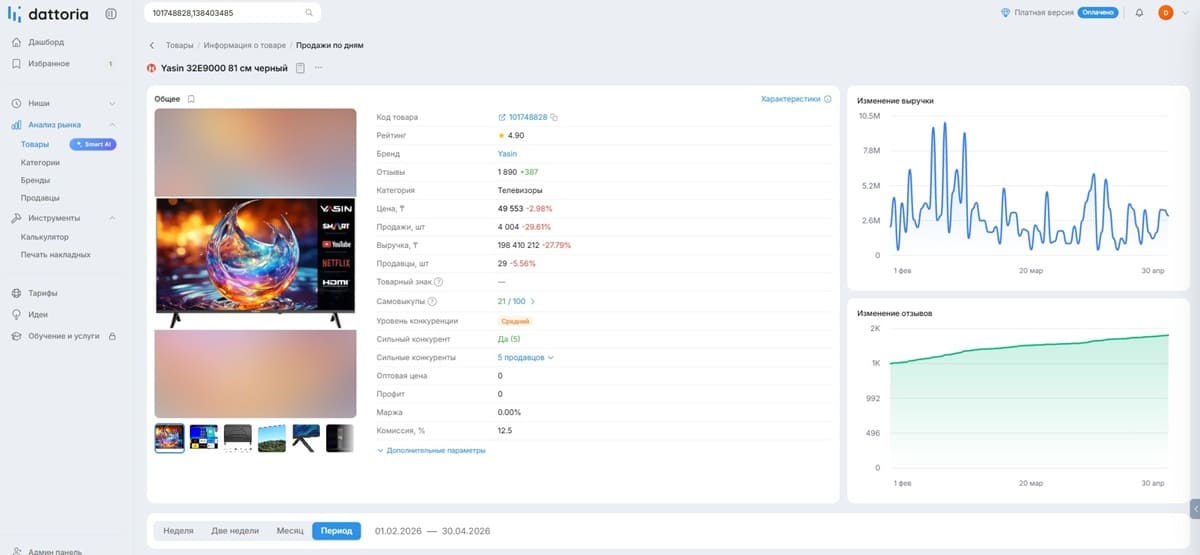Bookmark the Общее section
1200x555 pixels.
[x=191, y=99]
